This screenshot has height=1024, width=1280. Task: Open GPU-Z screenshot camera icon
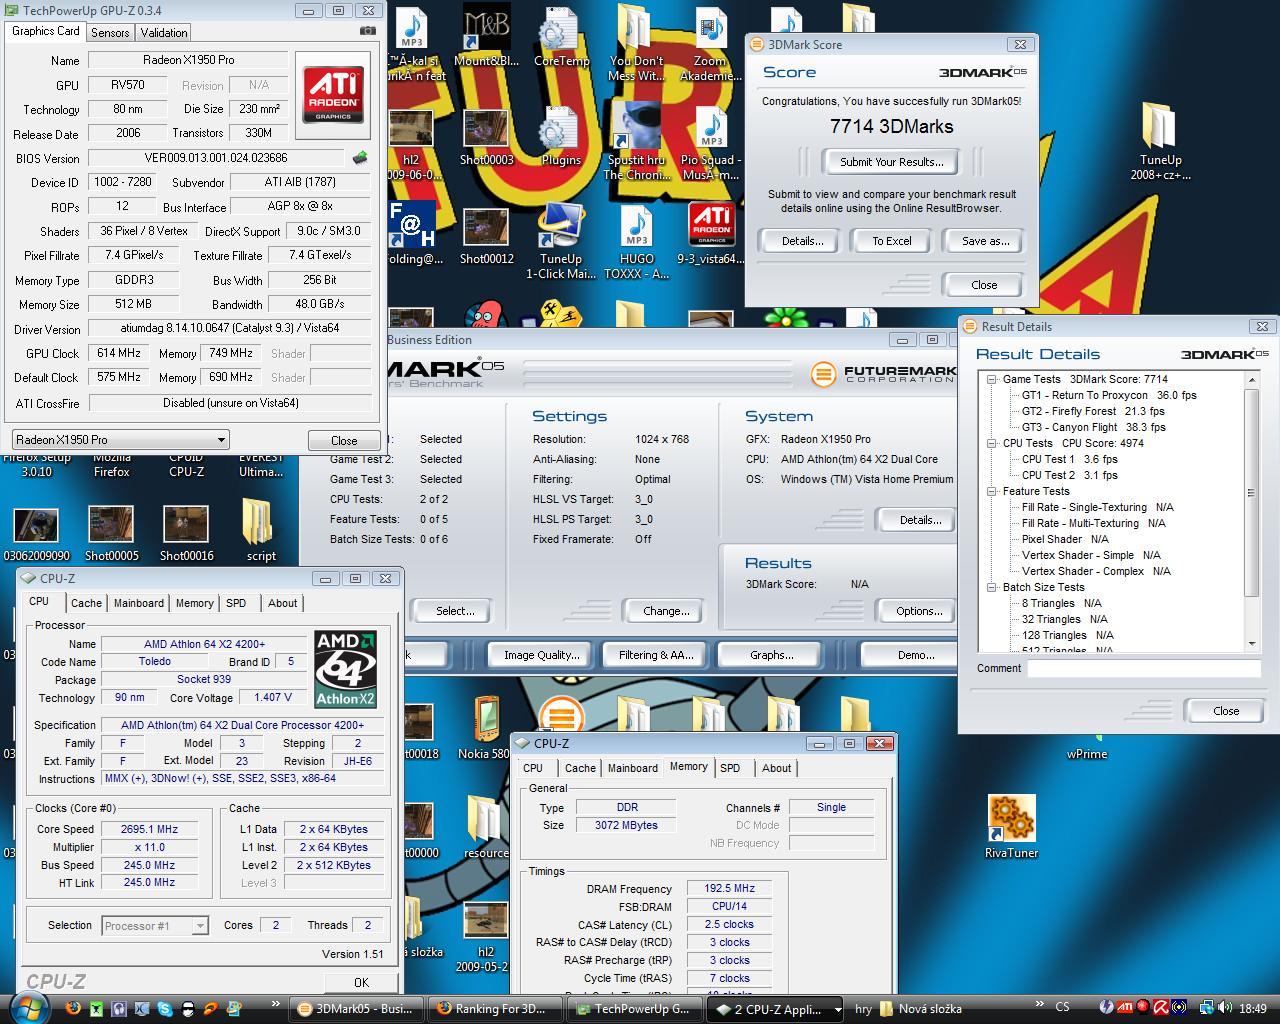(x=368, y=32)
